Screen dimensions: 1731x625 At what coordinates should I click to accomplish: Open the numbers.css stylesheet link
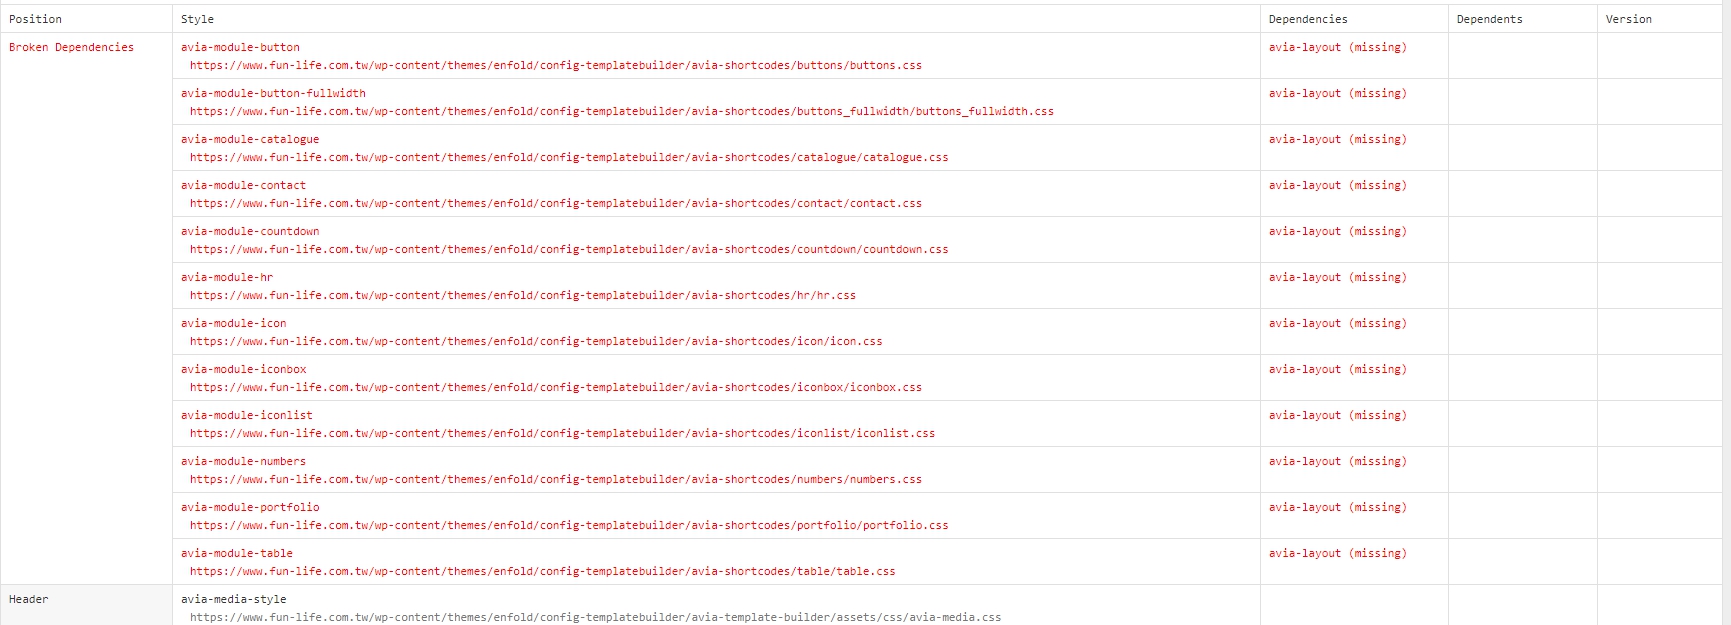555,480
